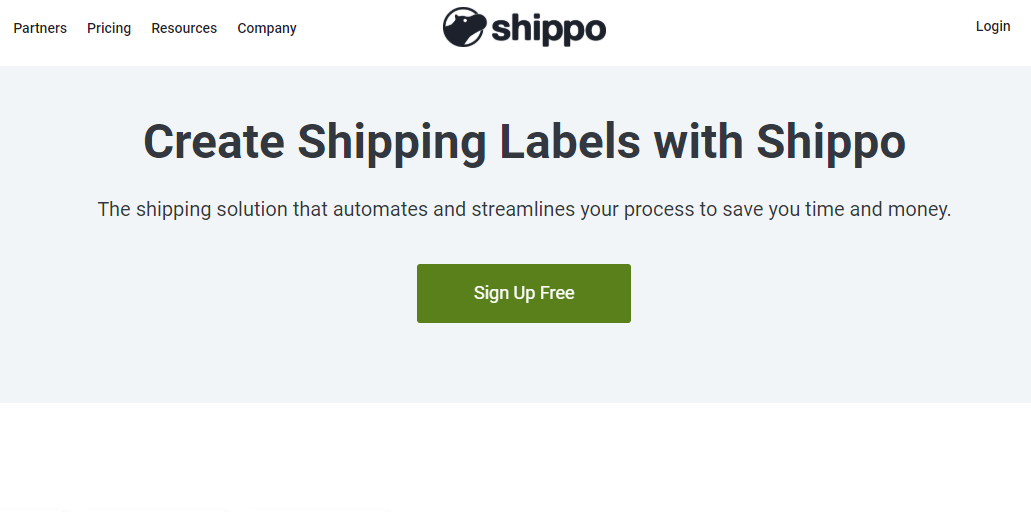Click "time and money" in the tagline
Image resolution: width=1031 pixels, height=512 pixels.
889,210
